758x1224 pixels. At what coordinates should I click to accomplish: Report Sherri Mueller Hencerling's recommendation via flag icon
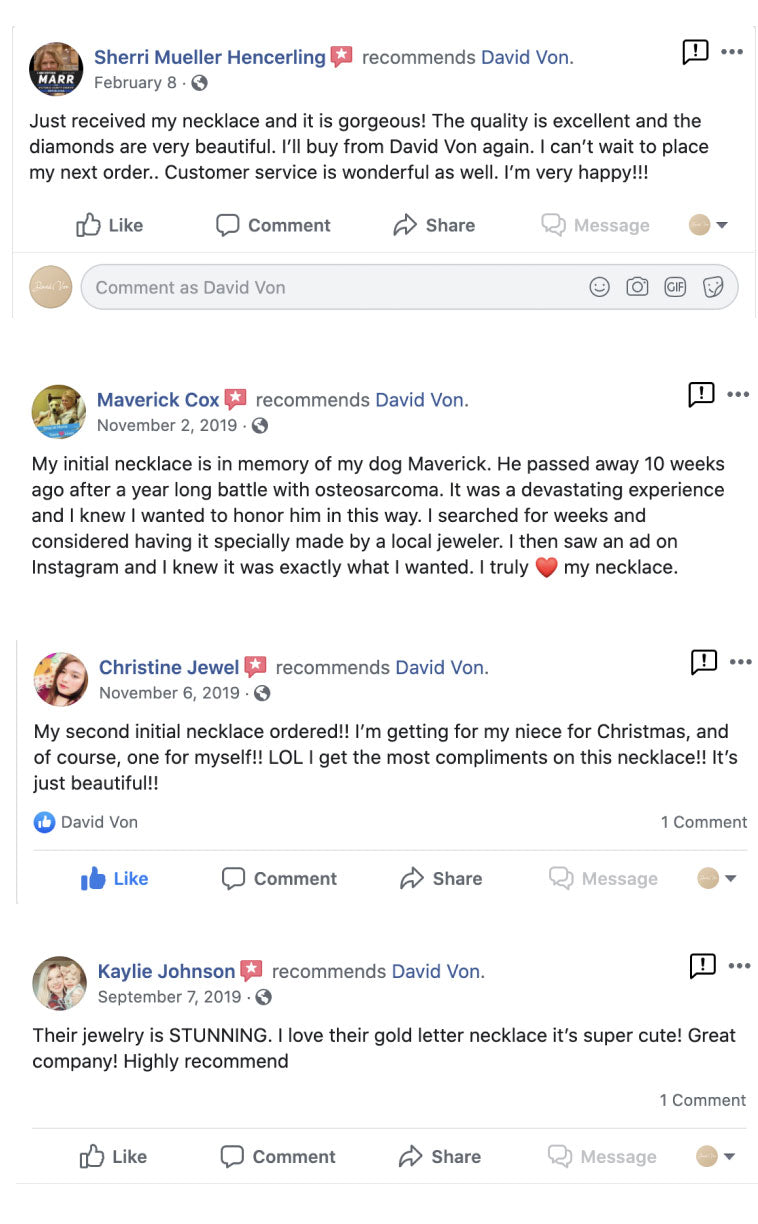[695, 52]
